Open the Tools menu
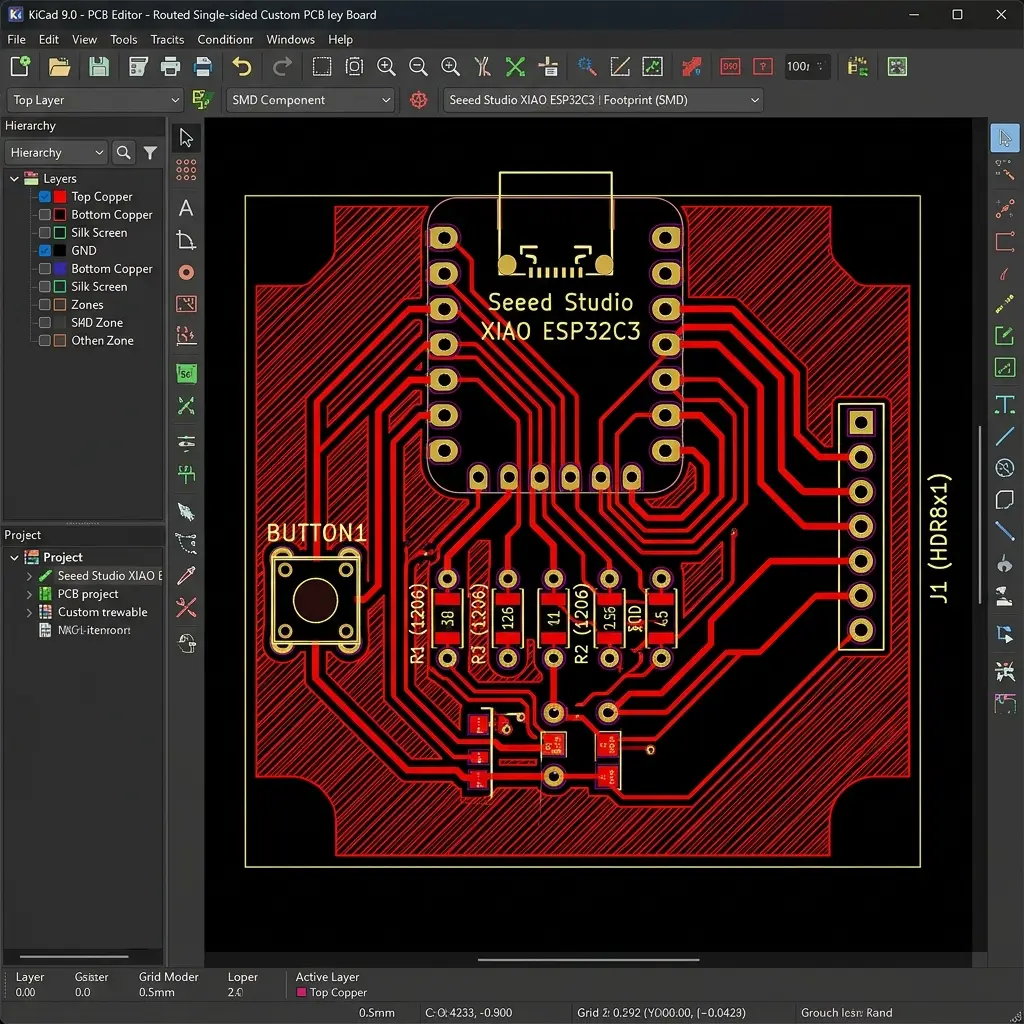 (123, 39)
